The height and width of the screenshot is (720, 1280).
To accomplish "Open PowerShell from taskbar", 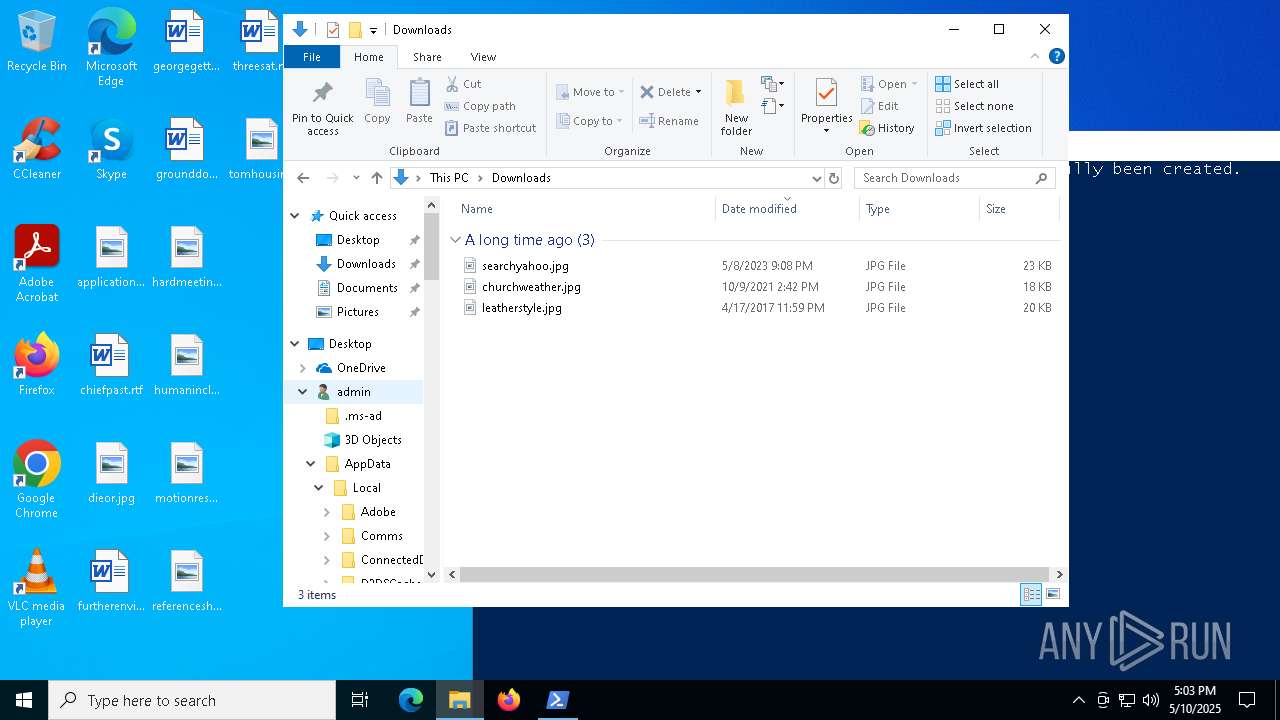I will (x=557, y=700).
